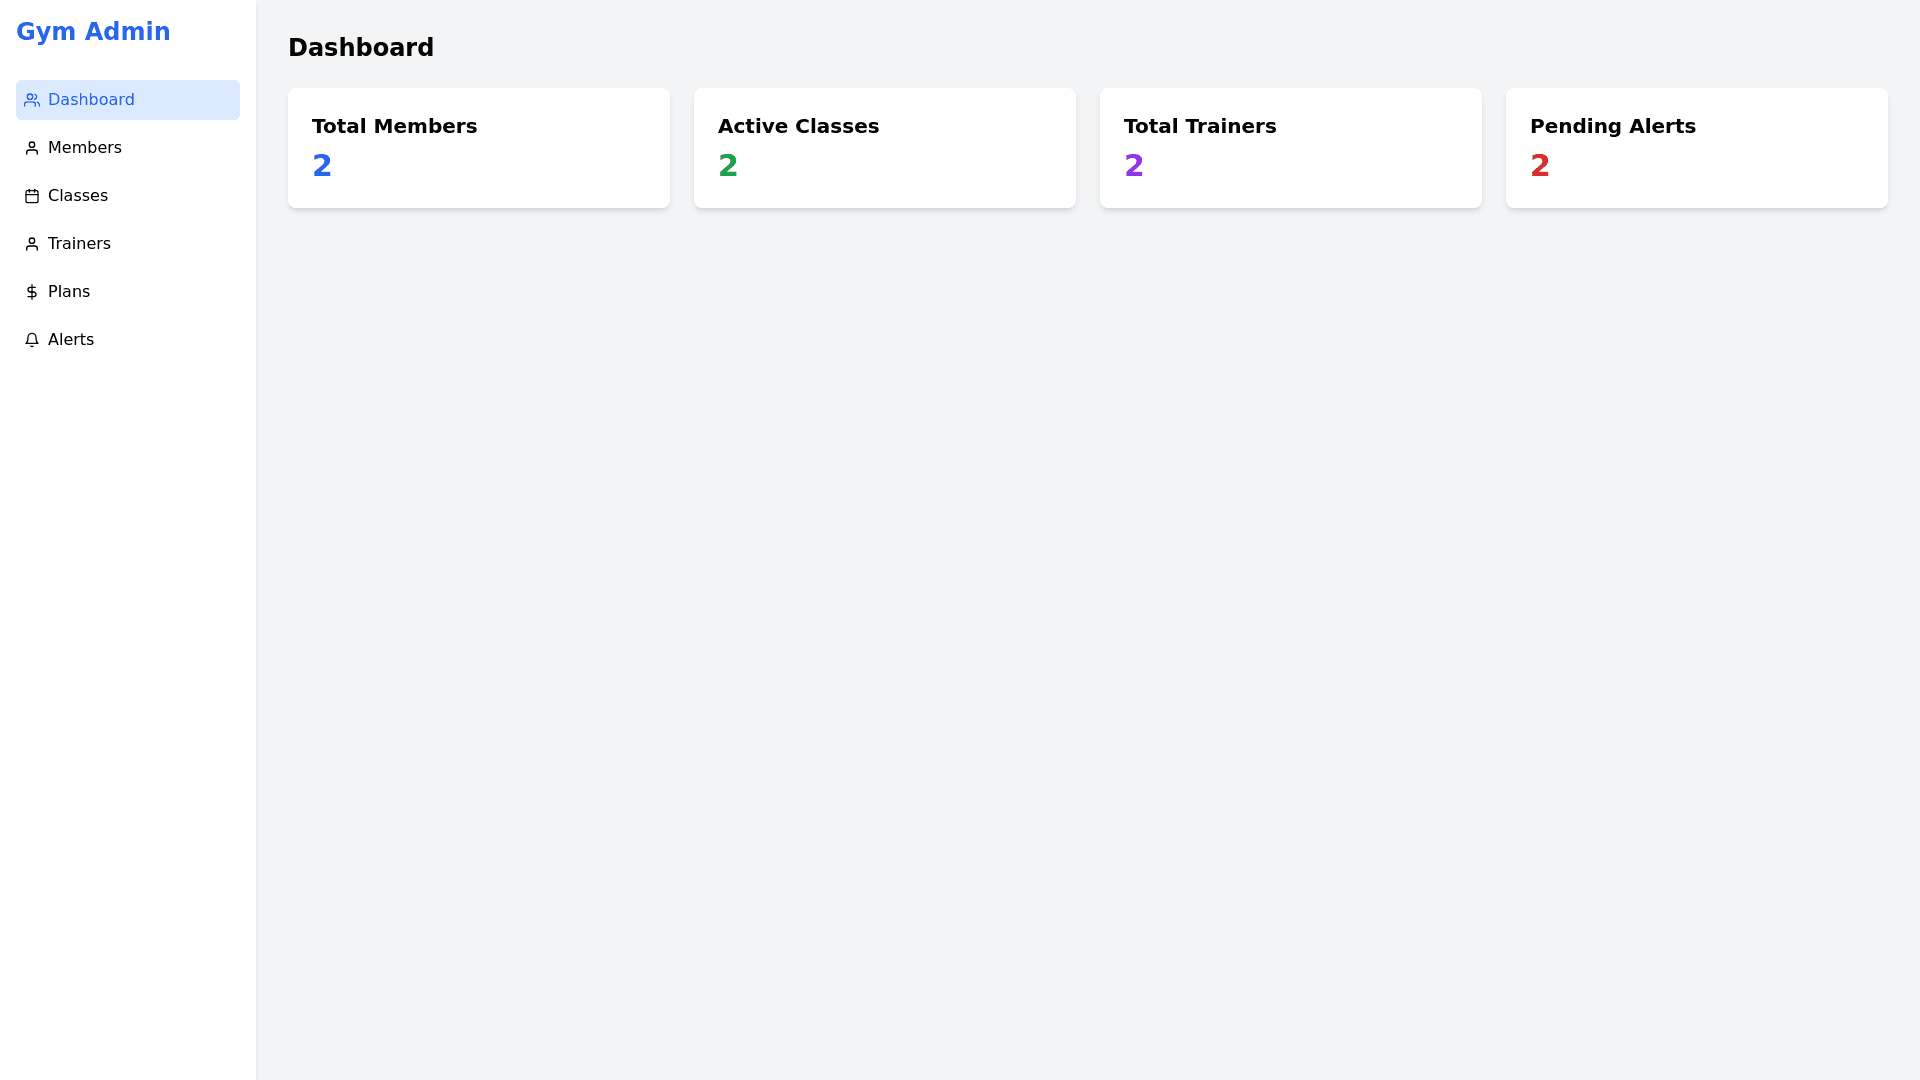The height and width of the screenshot is (1080, 1920).
Task: Click the Trainers person icon
Action: tap(32, 244)
